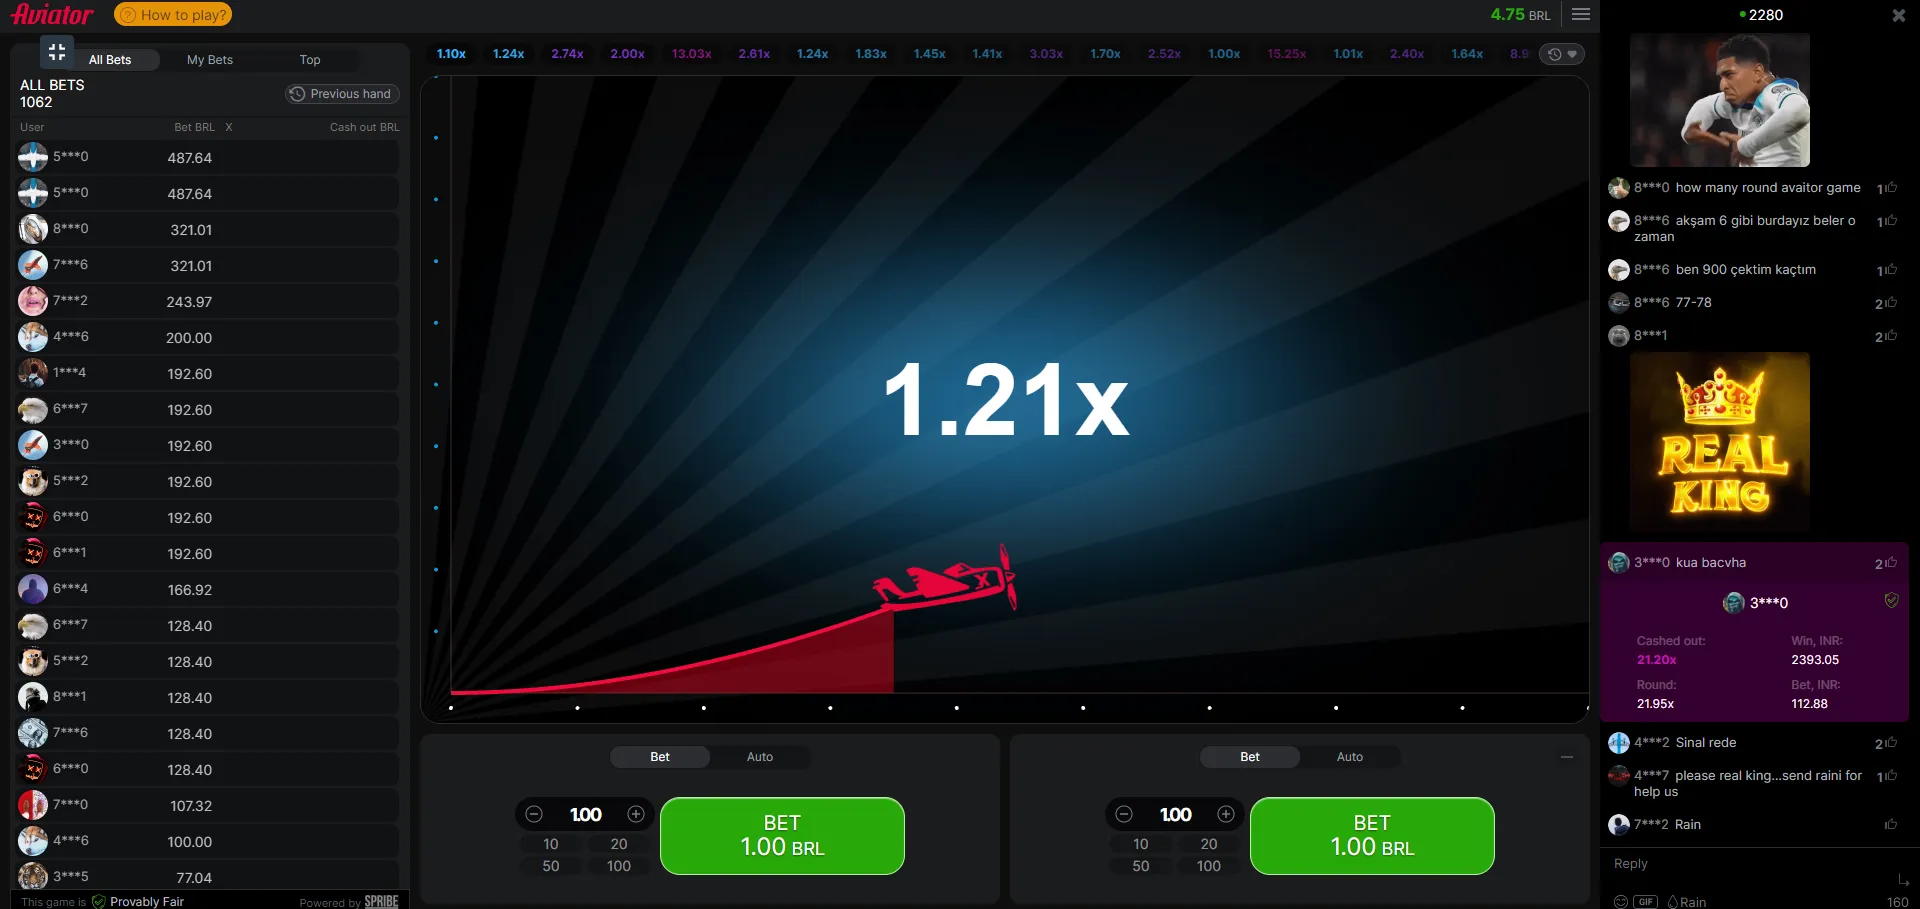The width and height of the screenshot is (1920, 909).
Task: Place right BET 1.00 BRL
Action: point(1372,836)
